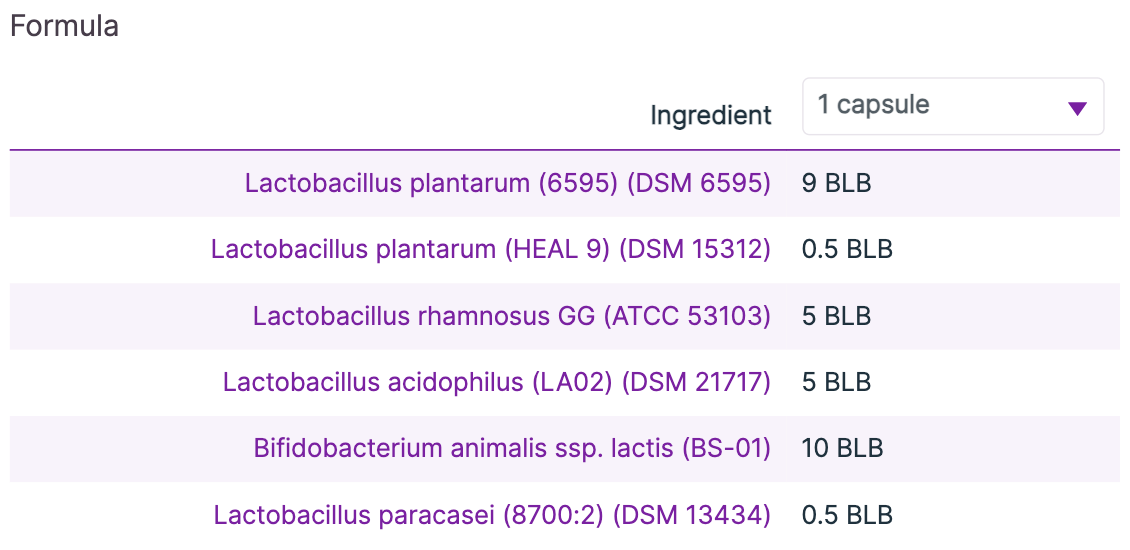The width and height of the screenshot is (1130, 550).
Task: Open the Lactobacillus plantarum (6595) ingredient link
Action: (x=507, y=183)
